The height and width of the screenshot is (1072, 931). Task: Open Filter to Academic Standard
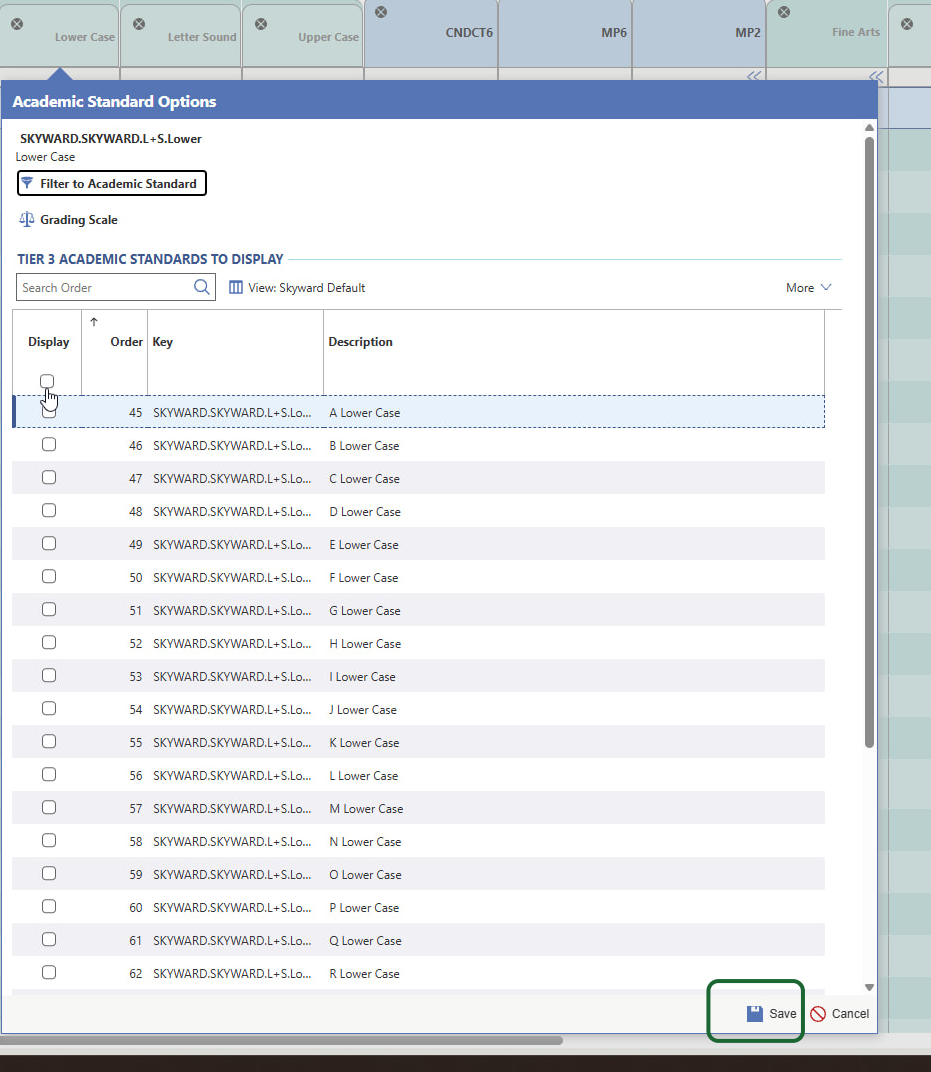pos(111,183)
